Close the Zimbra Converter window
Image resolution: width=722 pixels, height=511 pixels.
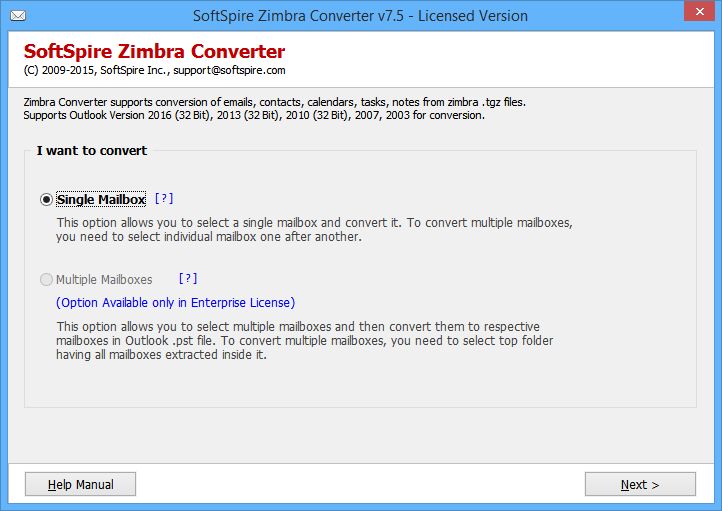[699, 12]
